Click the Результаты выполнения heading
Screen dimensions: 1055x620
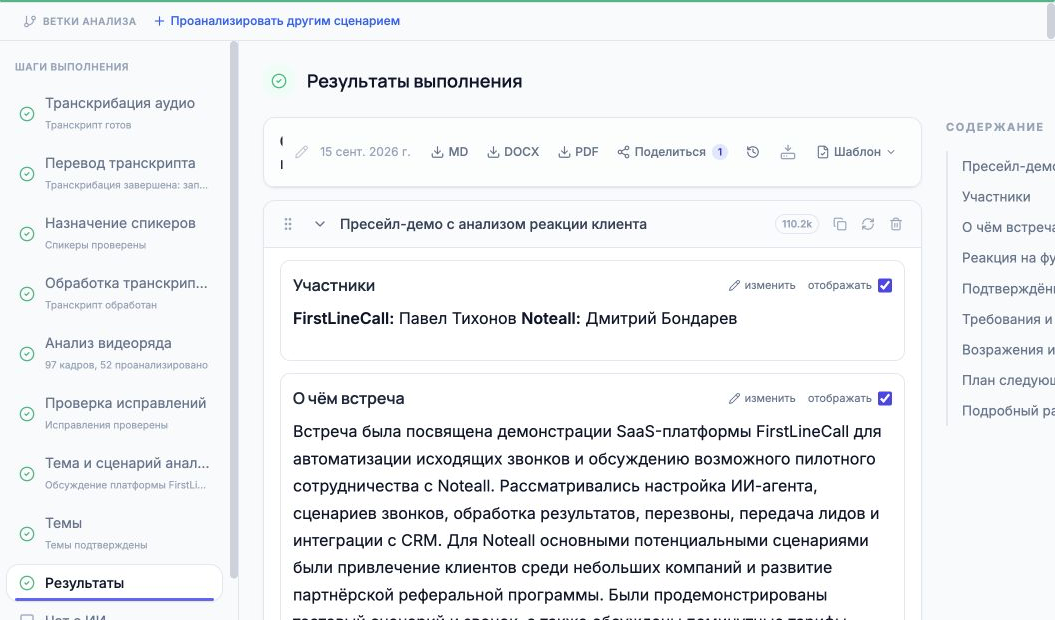(x=414, y=81)
